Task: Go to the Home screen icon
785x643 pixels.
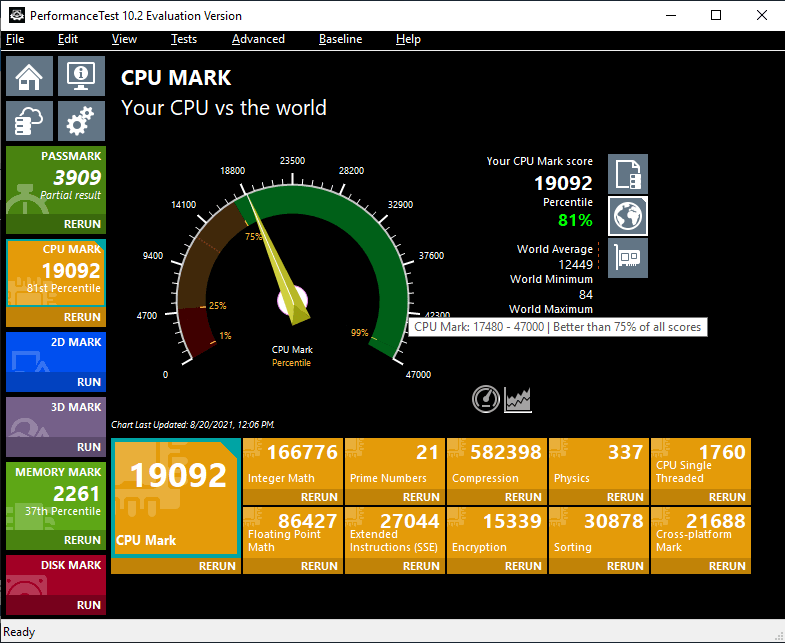Action: click(x=30, y=76)
